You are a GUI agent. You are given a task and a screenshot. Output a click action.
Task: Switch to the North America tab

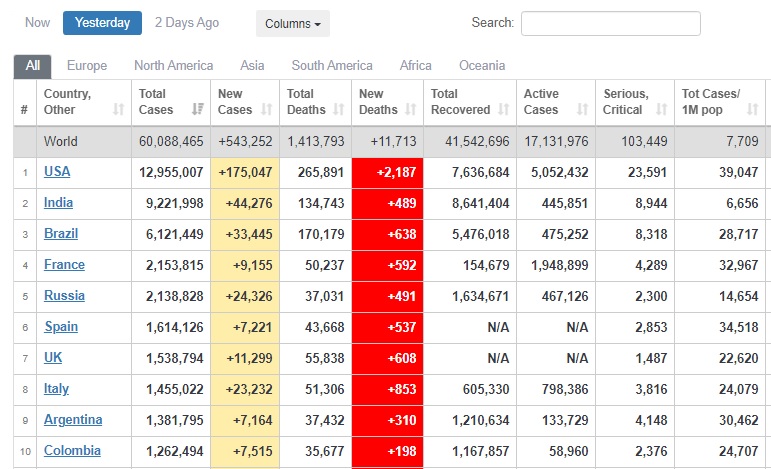coord(173,66)
